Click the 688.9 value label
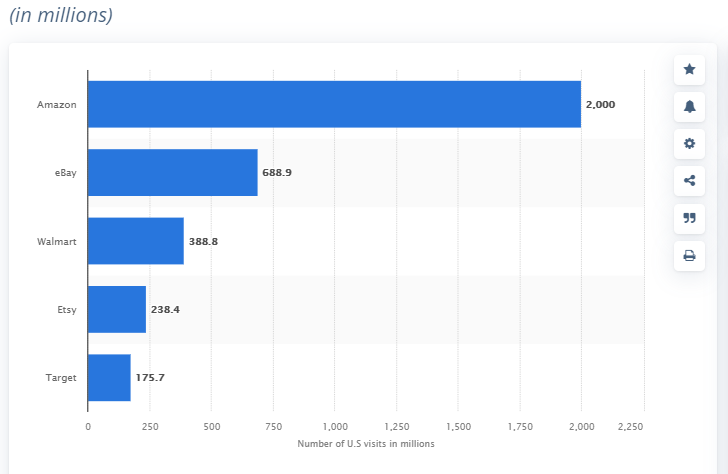 277,173
